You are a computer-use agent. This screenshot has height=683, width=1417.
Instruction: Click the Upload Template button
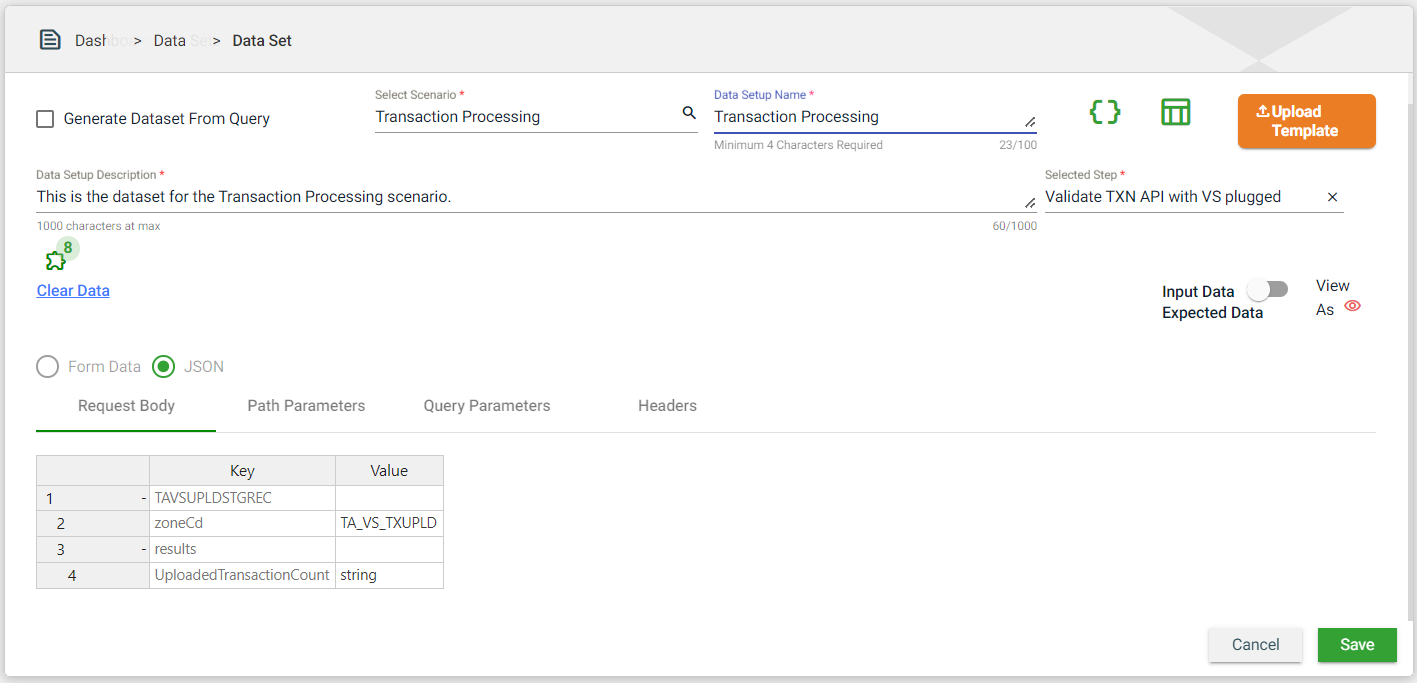1306,121
